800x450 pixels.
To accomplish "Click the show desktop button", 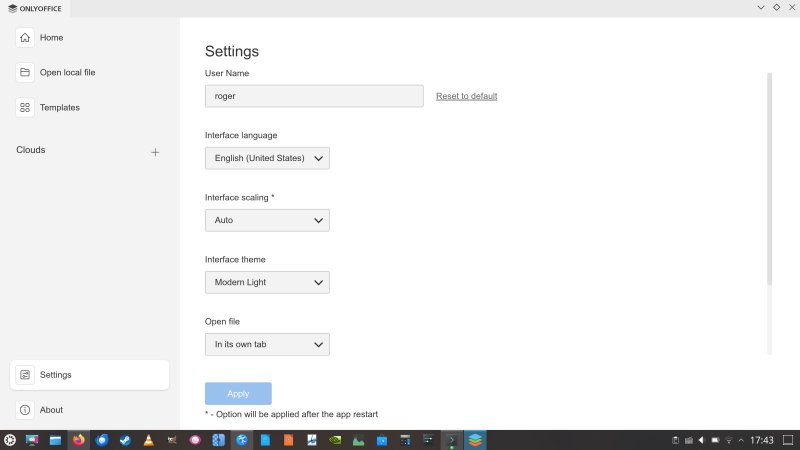I will pyautogui.click(x=788, y=440).
